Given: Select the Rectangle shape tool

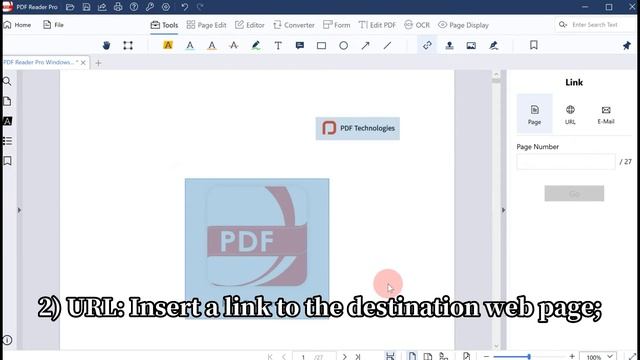Looking at the screenshot, I should click(322, 45).
